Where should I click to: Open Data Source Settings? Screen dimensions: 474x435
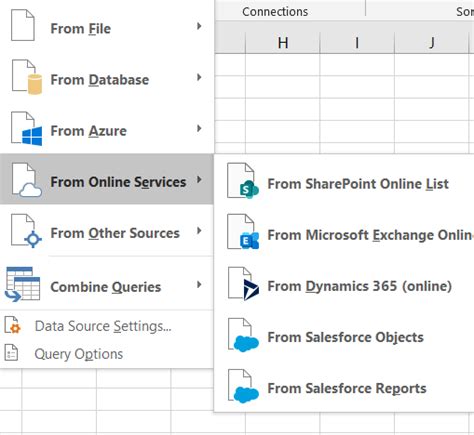[107, 326]
